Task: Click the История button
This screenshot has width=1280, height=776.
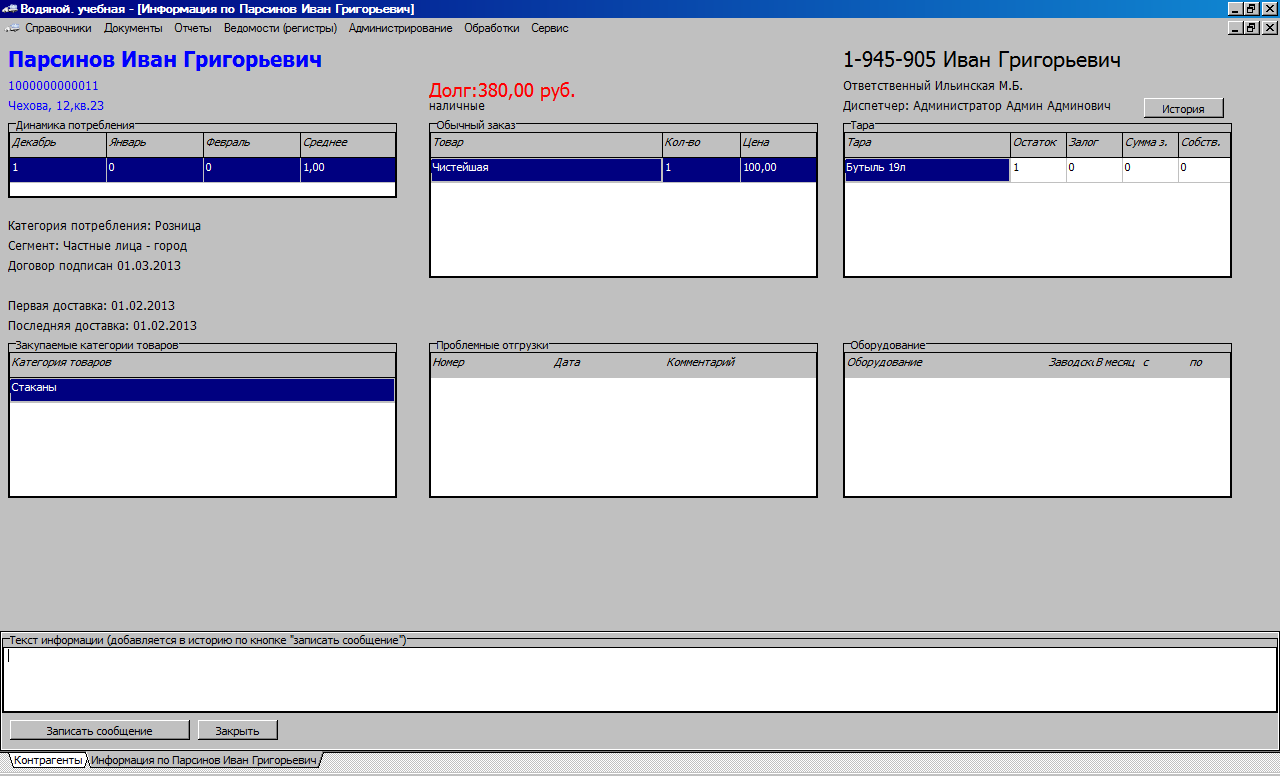Action: click(x=1183, y=108)
